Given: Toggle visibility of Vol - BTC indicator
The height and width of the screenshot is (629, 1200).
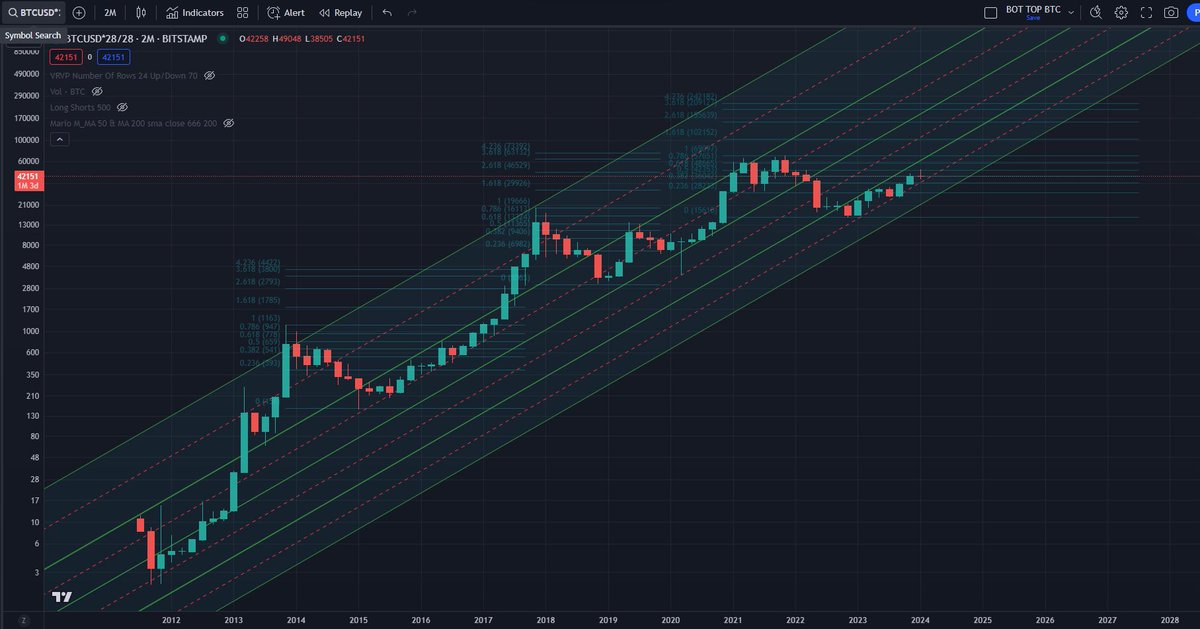Looking at the screenshot, I should tap(98, 91).
